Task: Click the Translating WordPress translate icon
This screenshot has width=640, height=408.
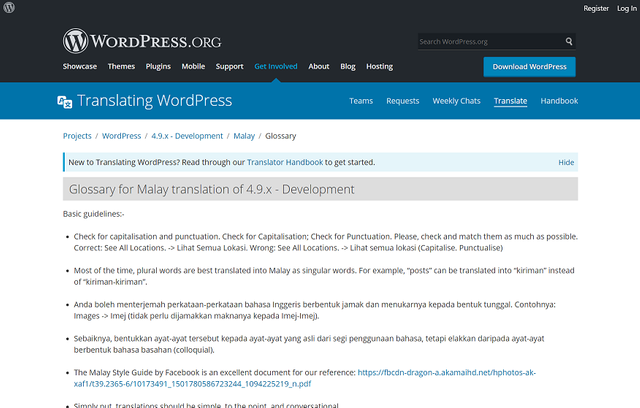Action: [x=64, y=102]
